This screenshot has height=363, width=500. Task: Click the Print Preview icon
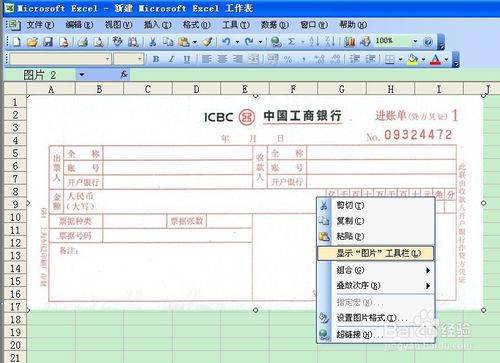tap(99, 42)
